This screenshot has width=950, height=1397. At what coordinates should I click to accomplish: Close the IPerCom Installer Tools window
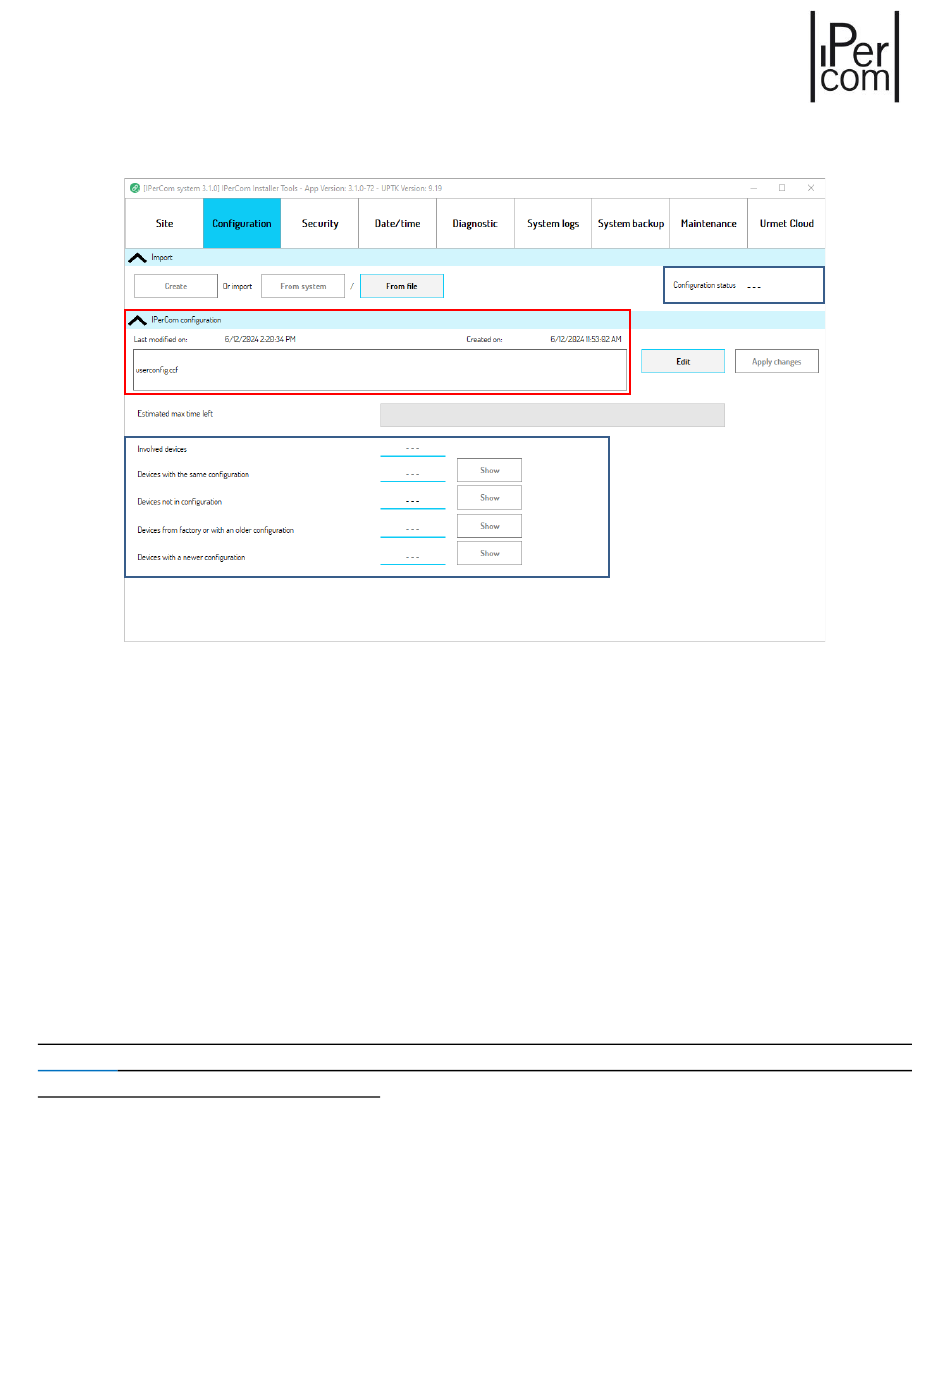point(811,188)
